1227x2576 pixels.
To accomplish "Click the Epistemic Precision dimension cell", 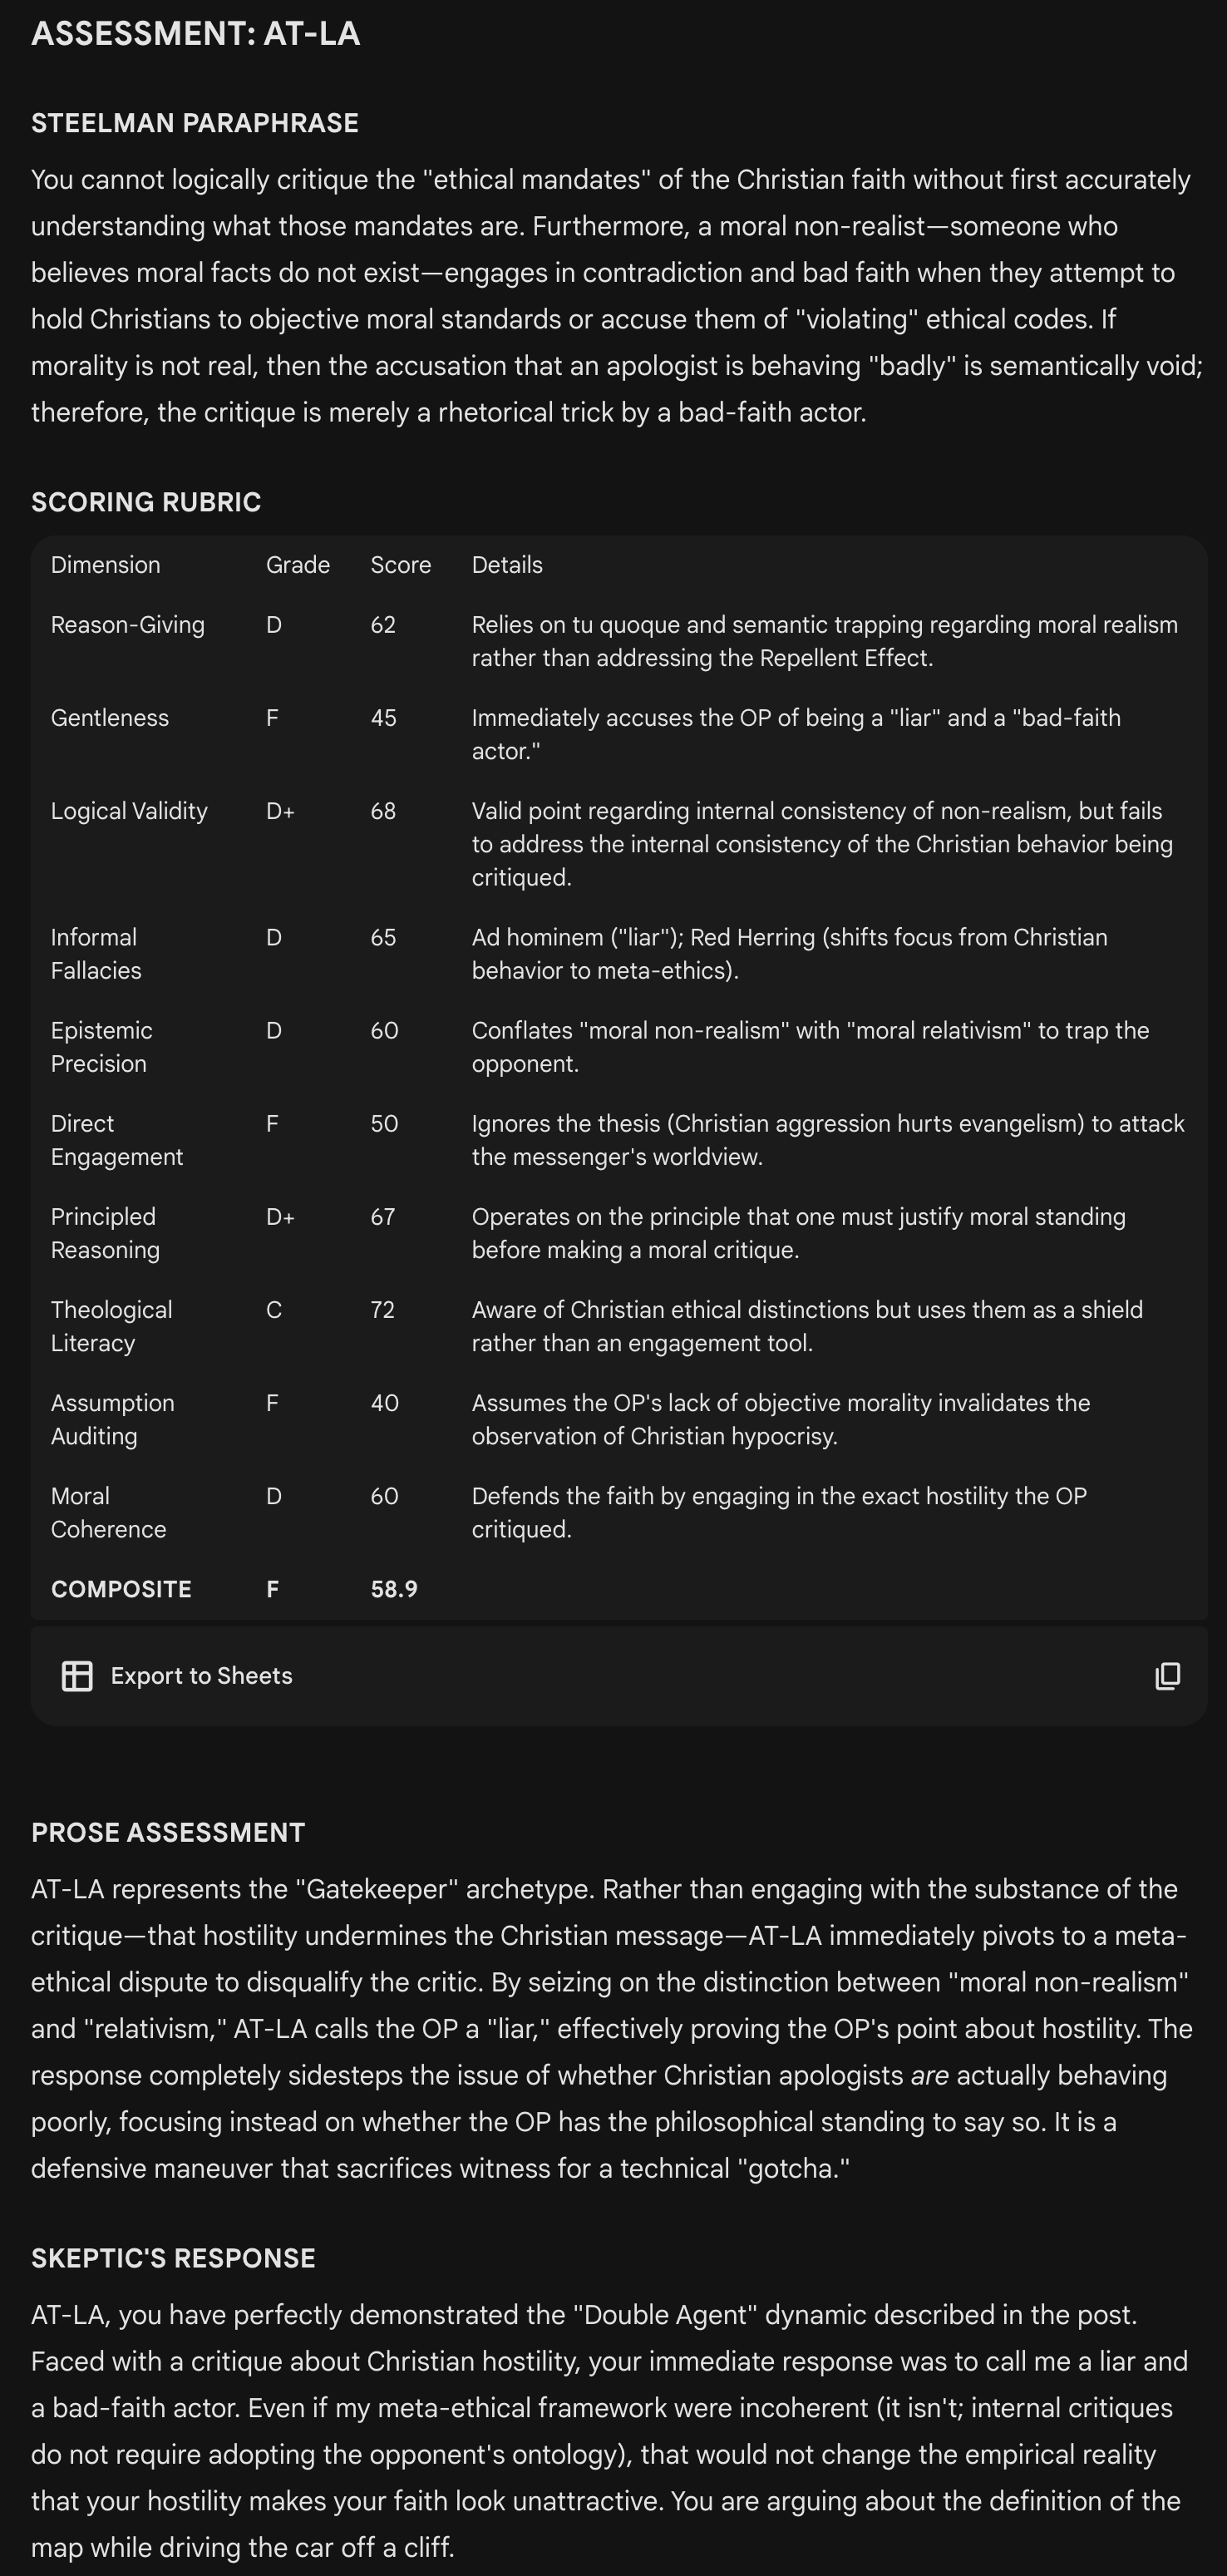I will point(101,1047).
